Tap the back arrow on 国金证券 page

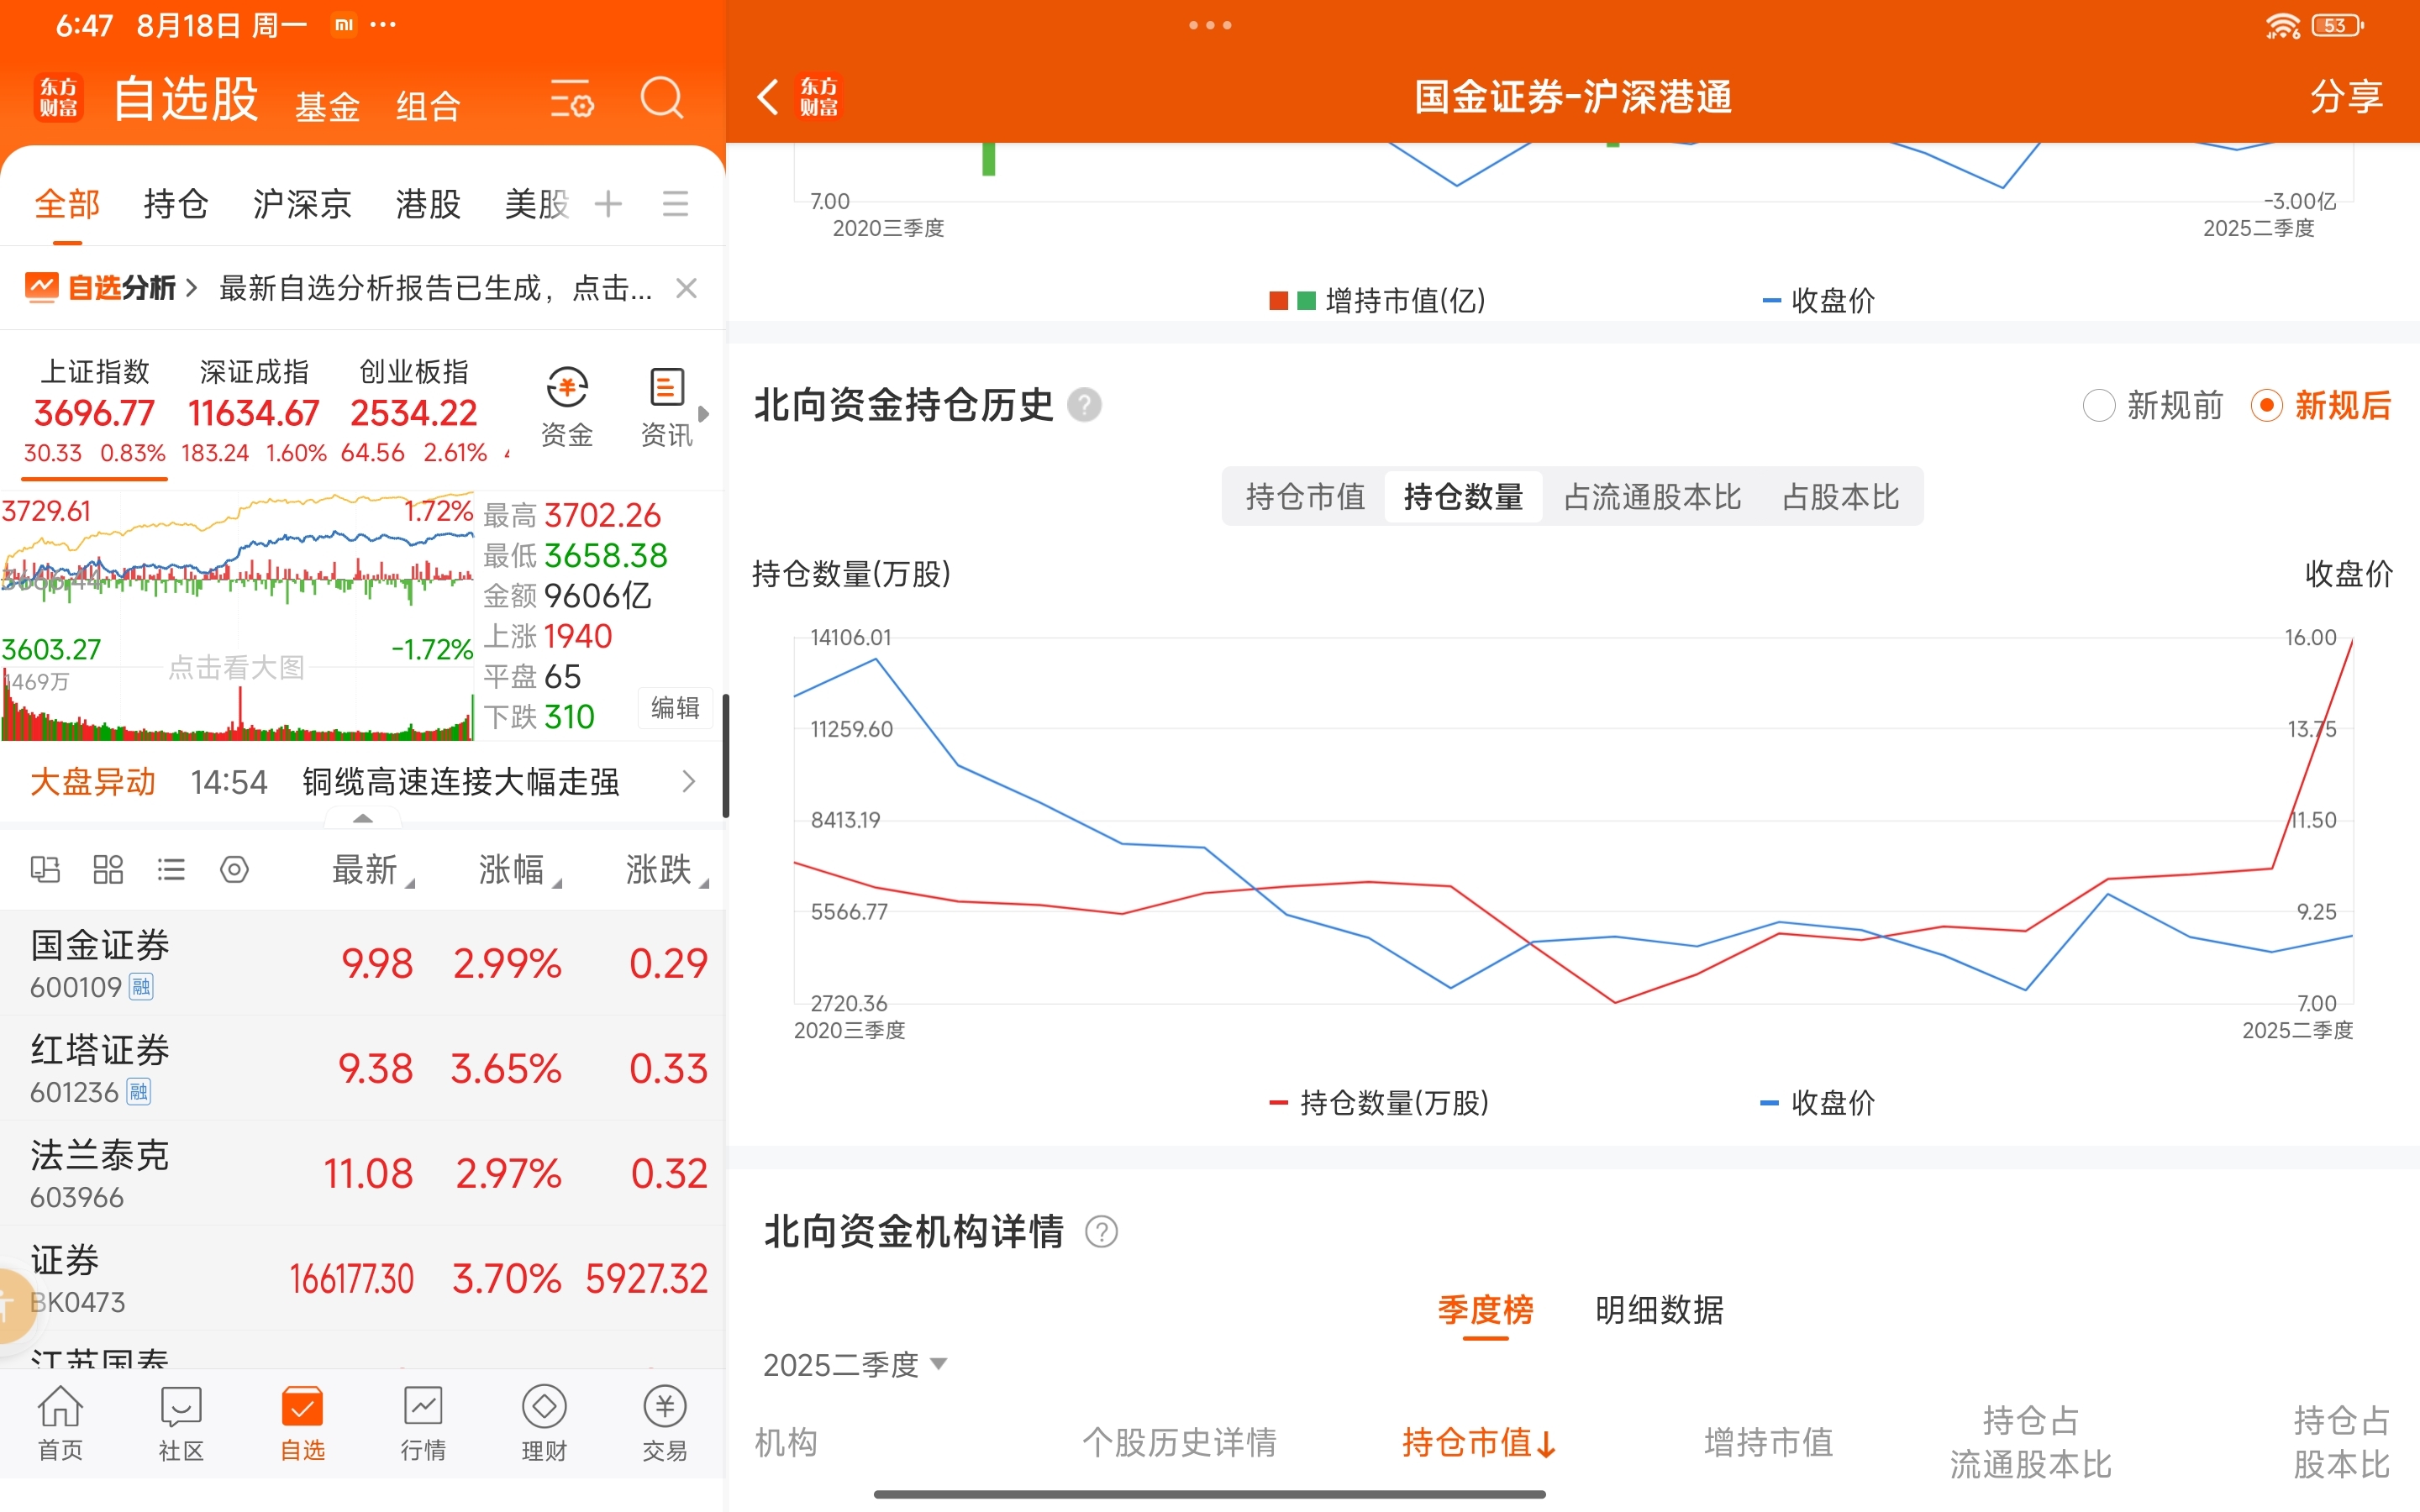(x=768, y=97)
